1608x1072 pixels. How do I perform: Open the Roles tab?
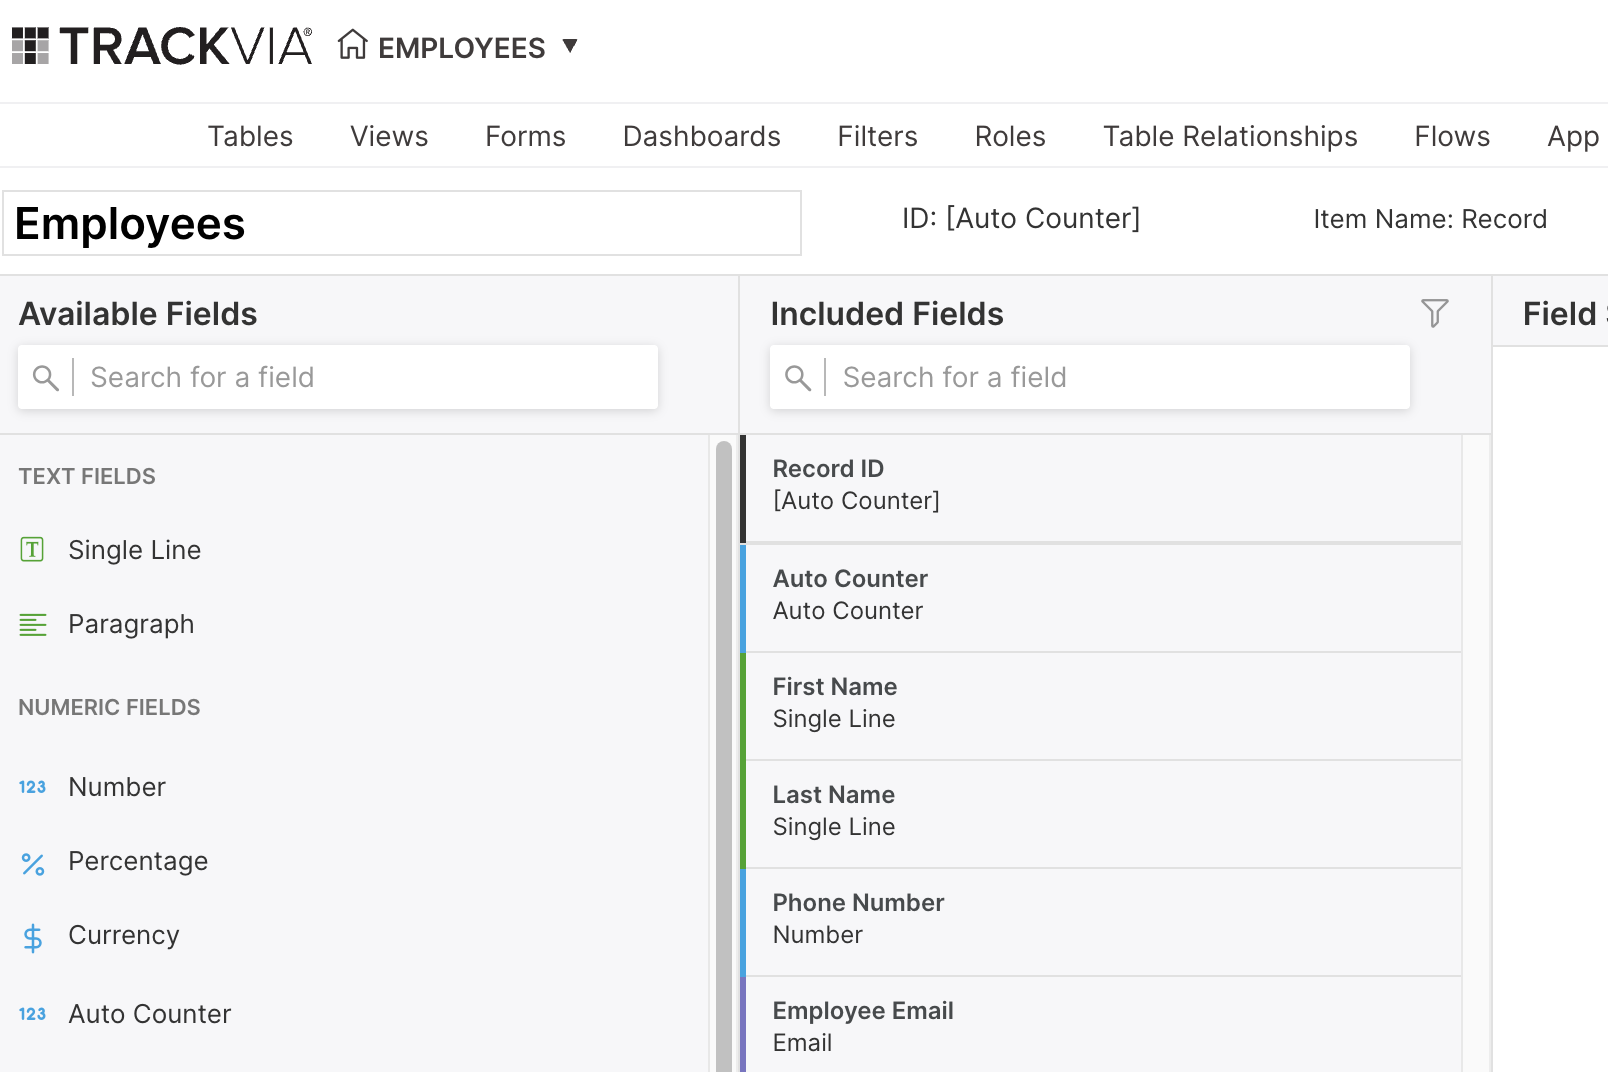pyautogui.click(x=1010, y=136)
